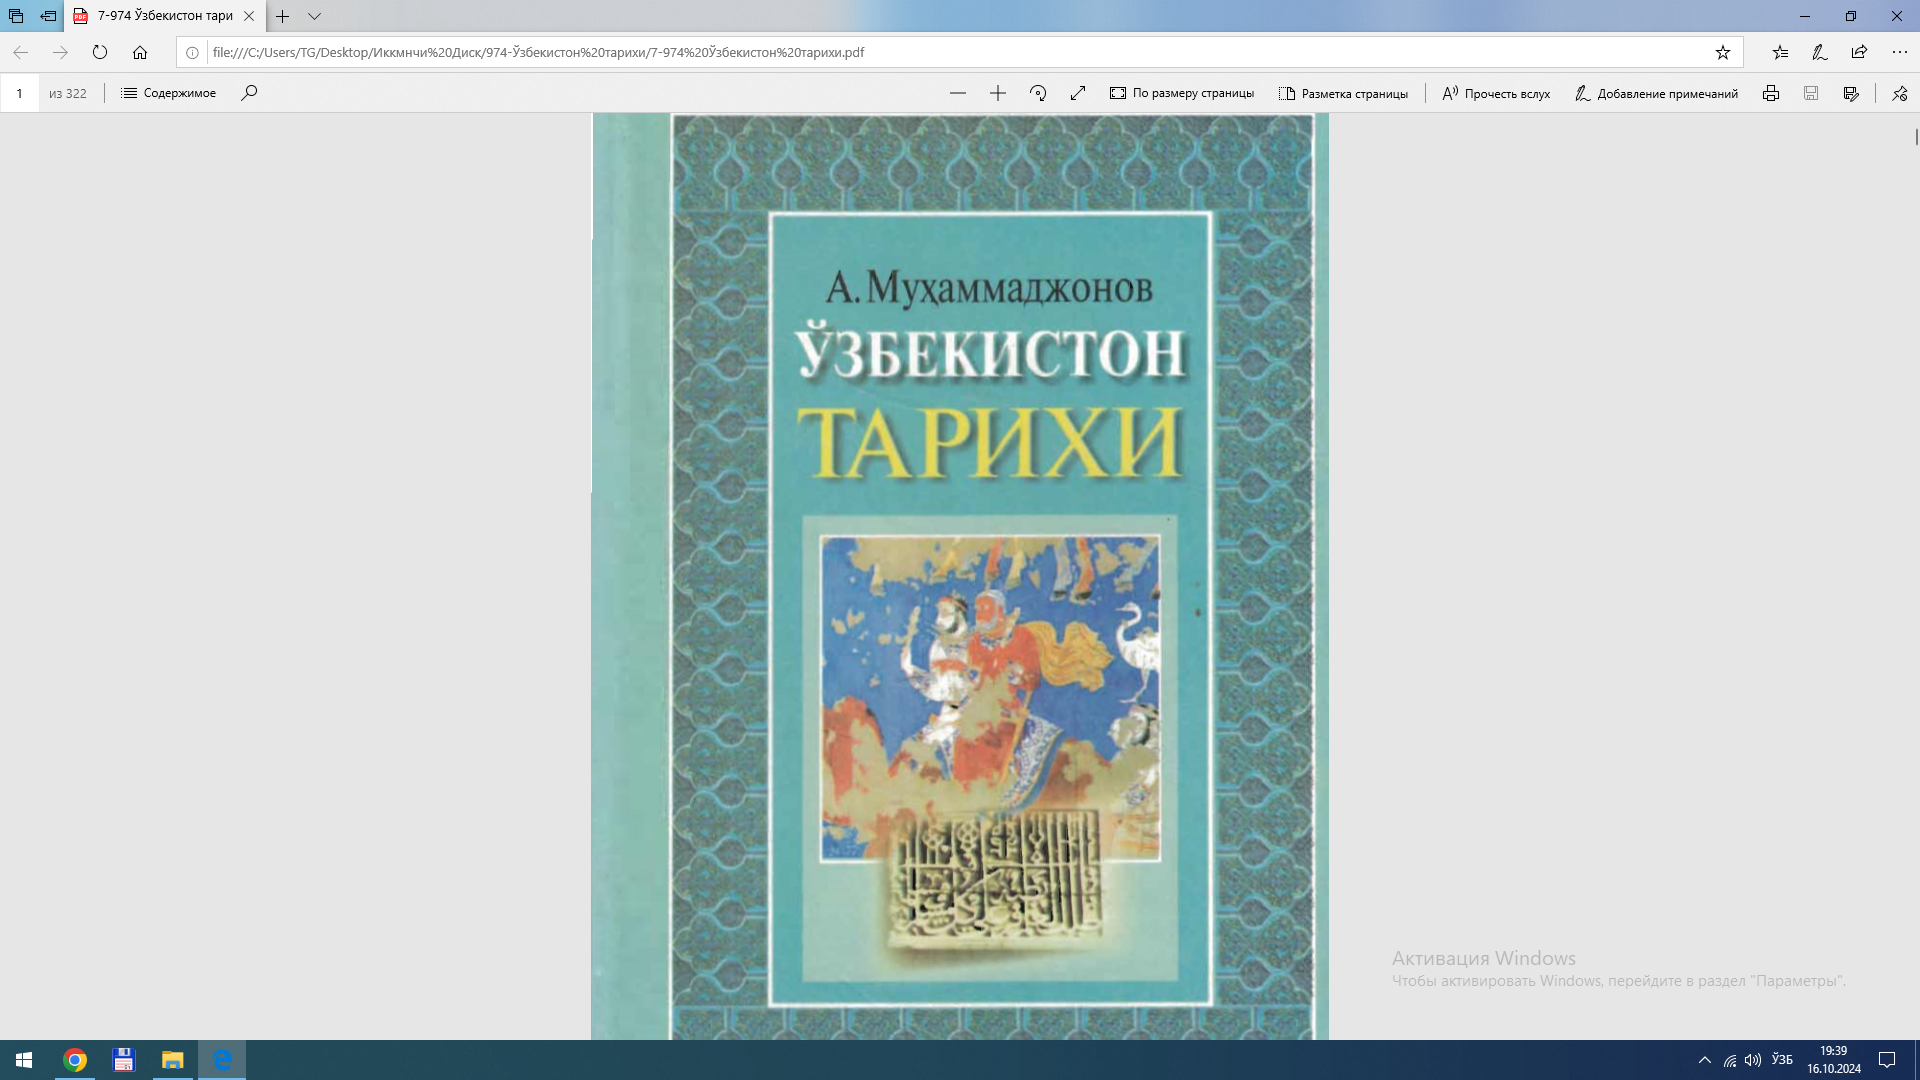Open the tabs you've set aside icon
1920x1080 pixels.
(16, 16)
